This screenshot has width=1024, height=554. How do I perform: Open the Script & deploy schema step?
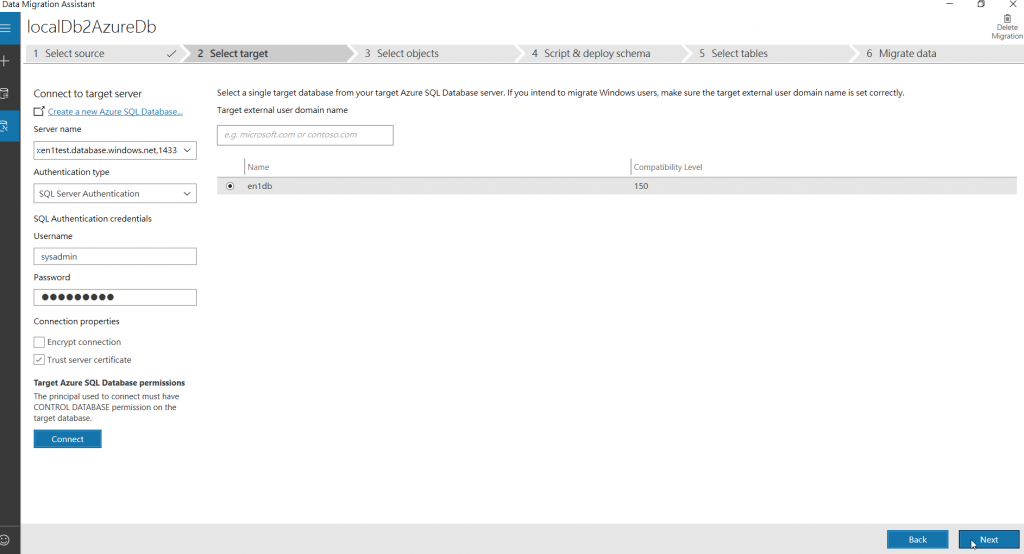tap(601, 54)
